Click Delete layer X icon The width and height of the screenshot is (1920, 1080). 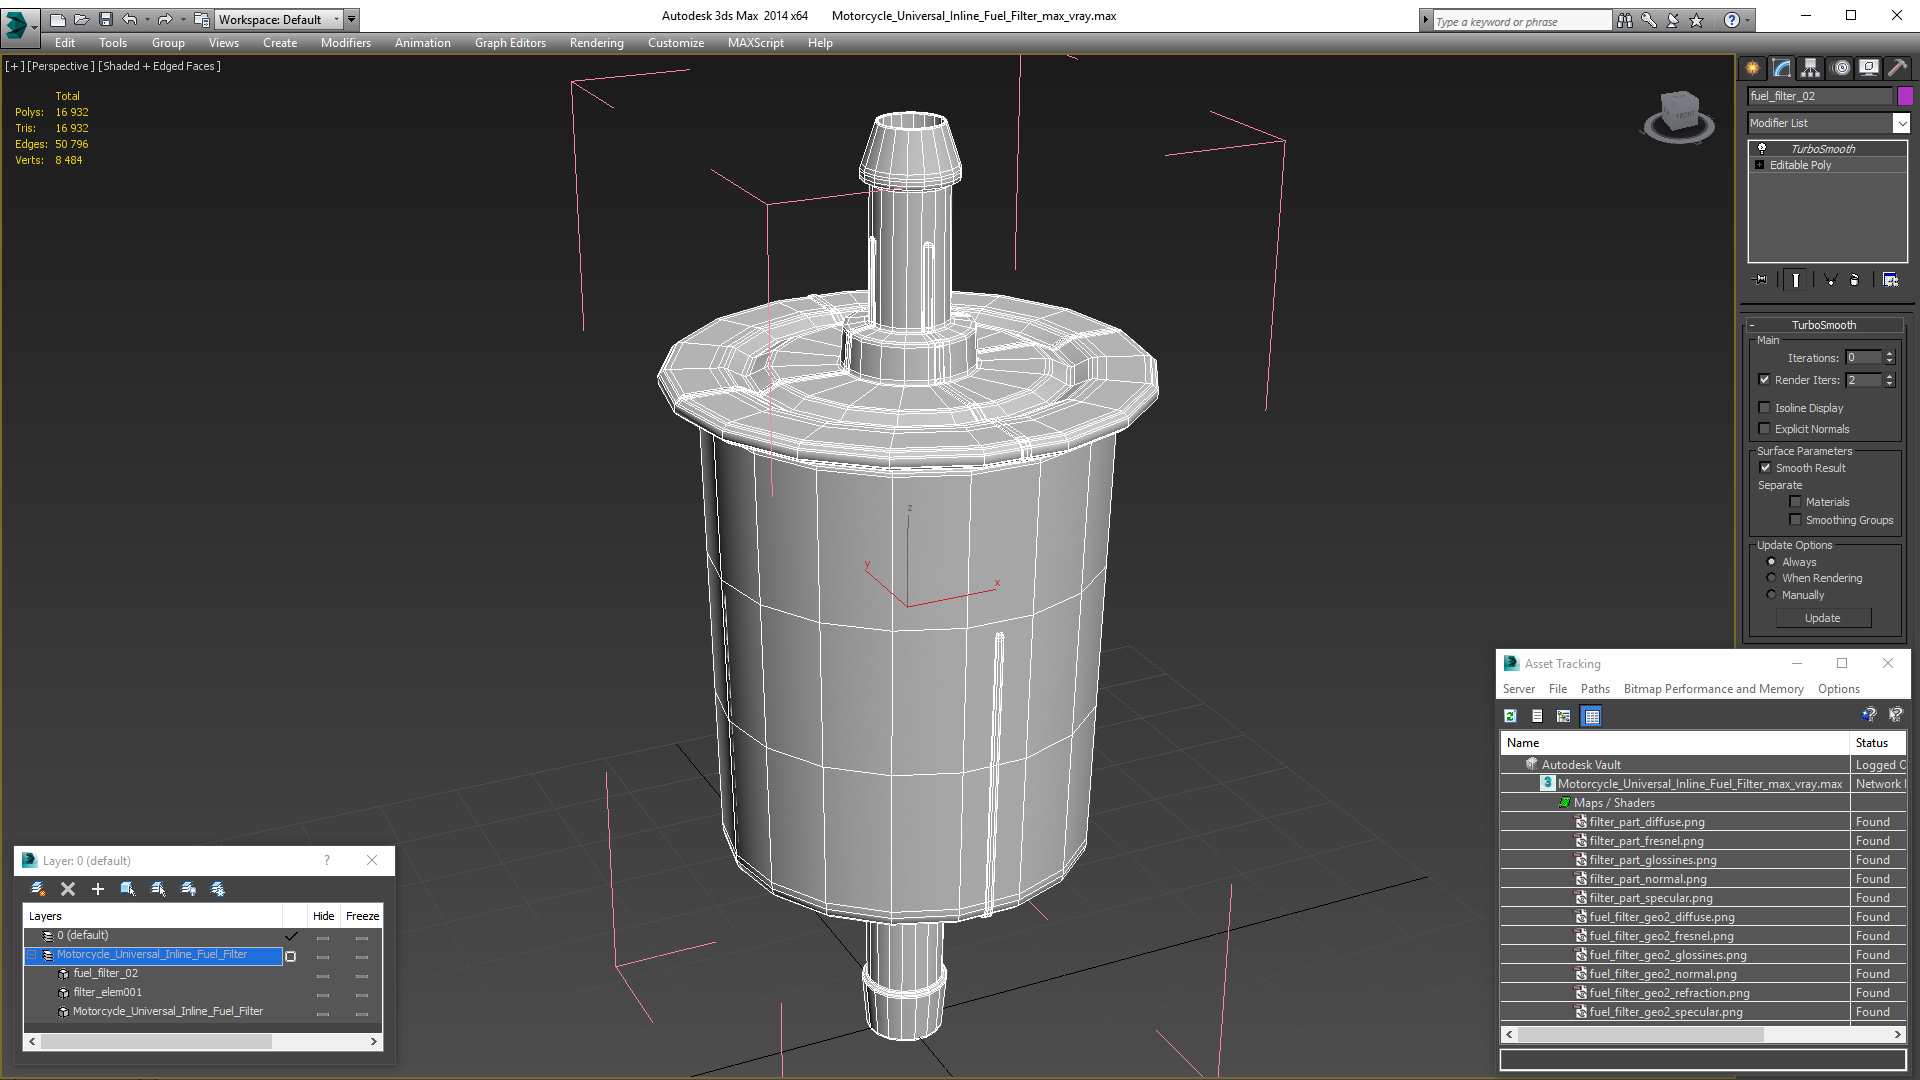point(68,889)
